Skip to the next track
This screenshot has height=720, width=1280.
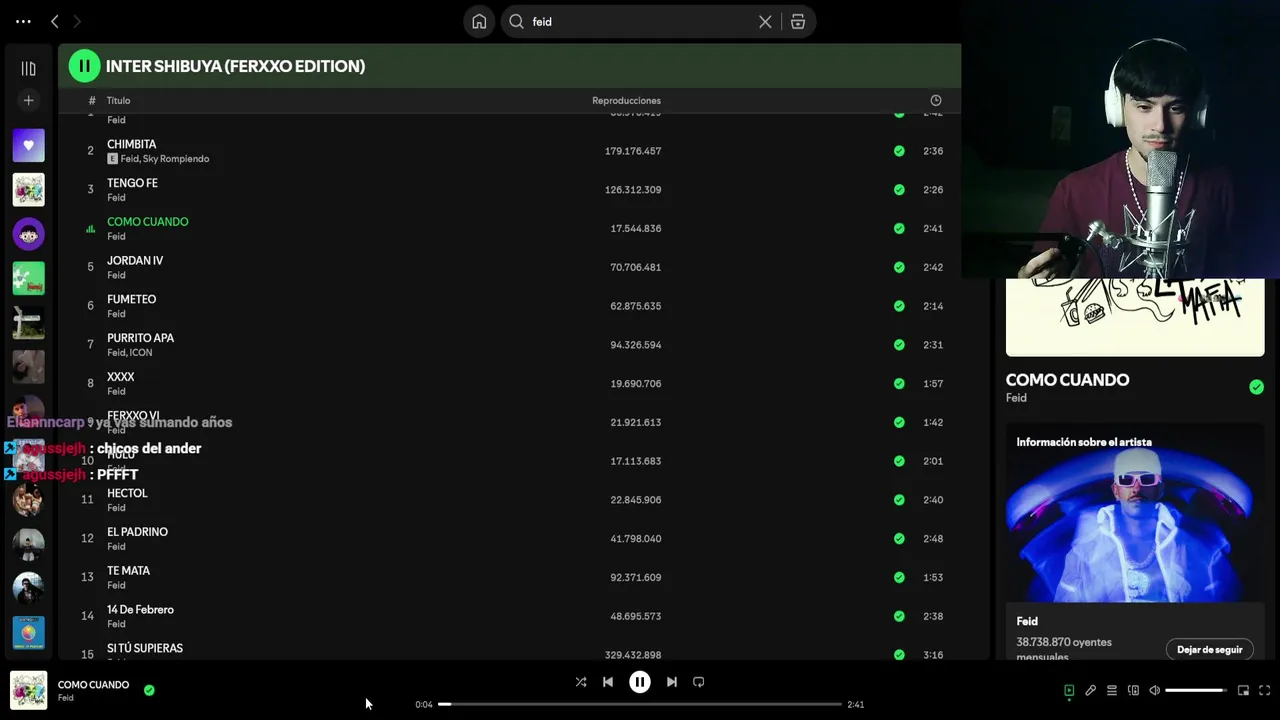672,682
